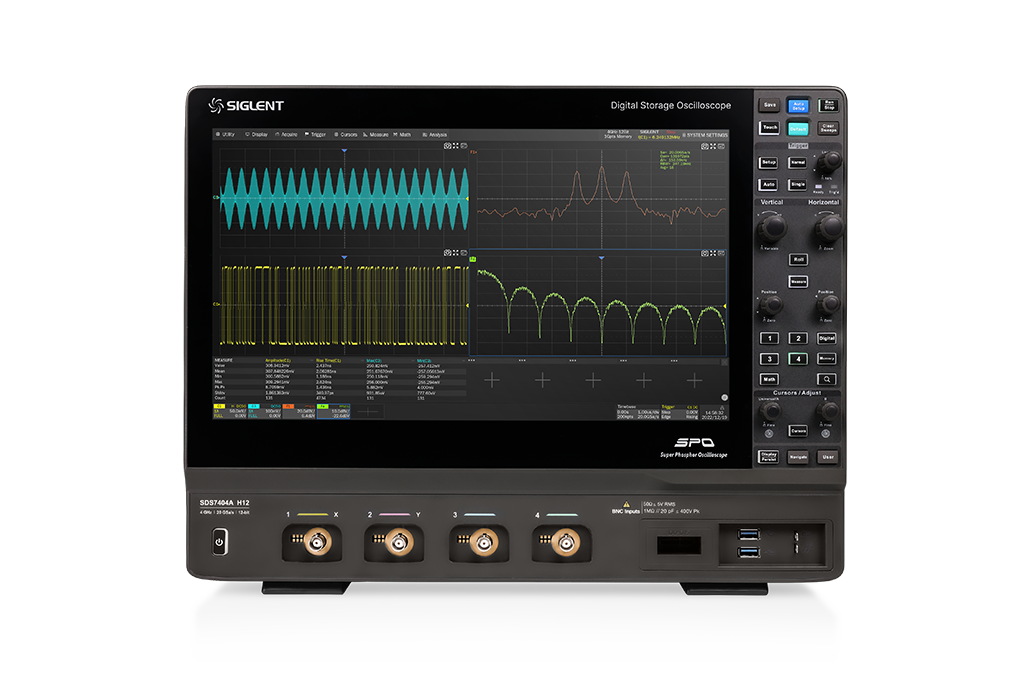Viewport: 1024px width, 683px height.
Task: Toggle channel 1 with its numbered button
Action: [769, 339]
